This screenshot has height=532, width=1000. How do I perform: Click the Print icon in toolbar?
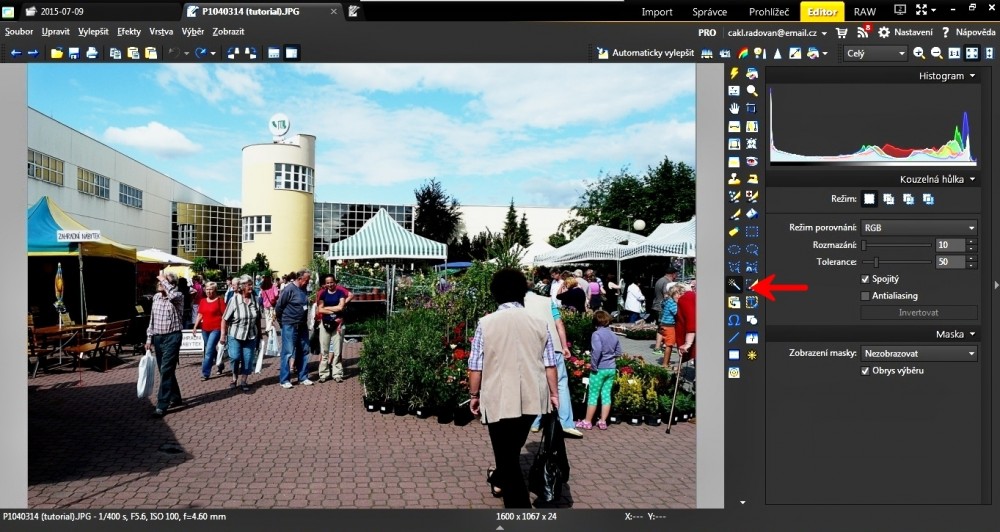tap(92, 53)
